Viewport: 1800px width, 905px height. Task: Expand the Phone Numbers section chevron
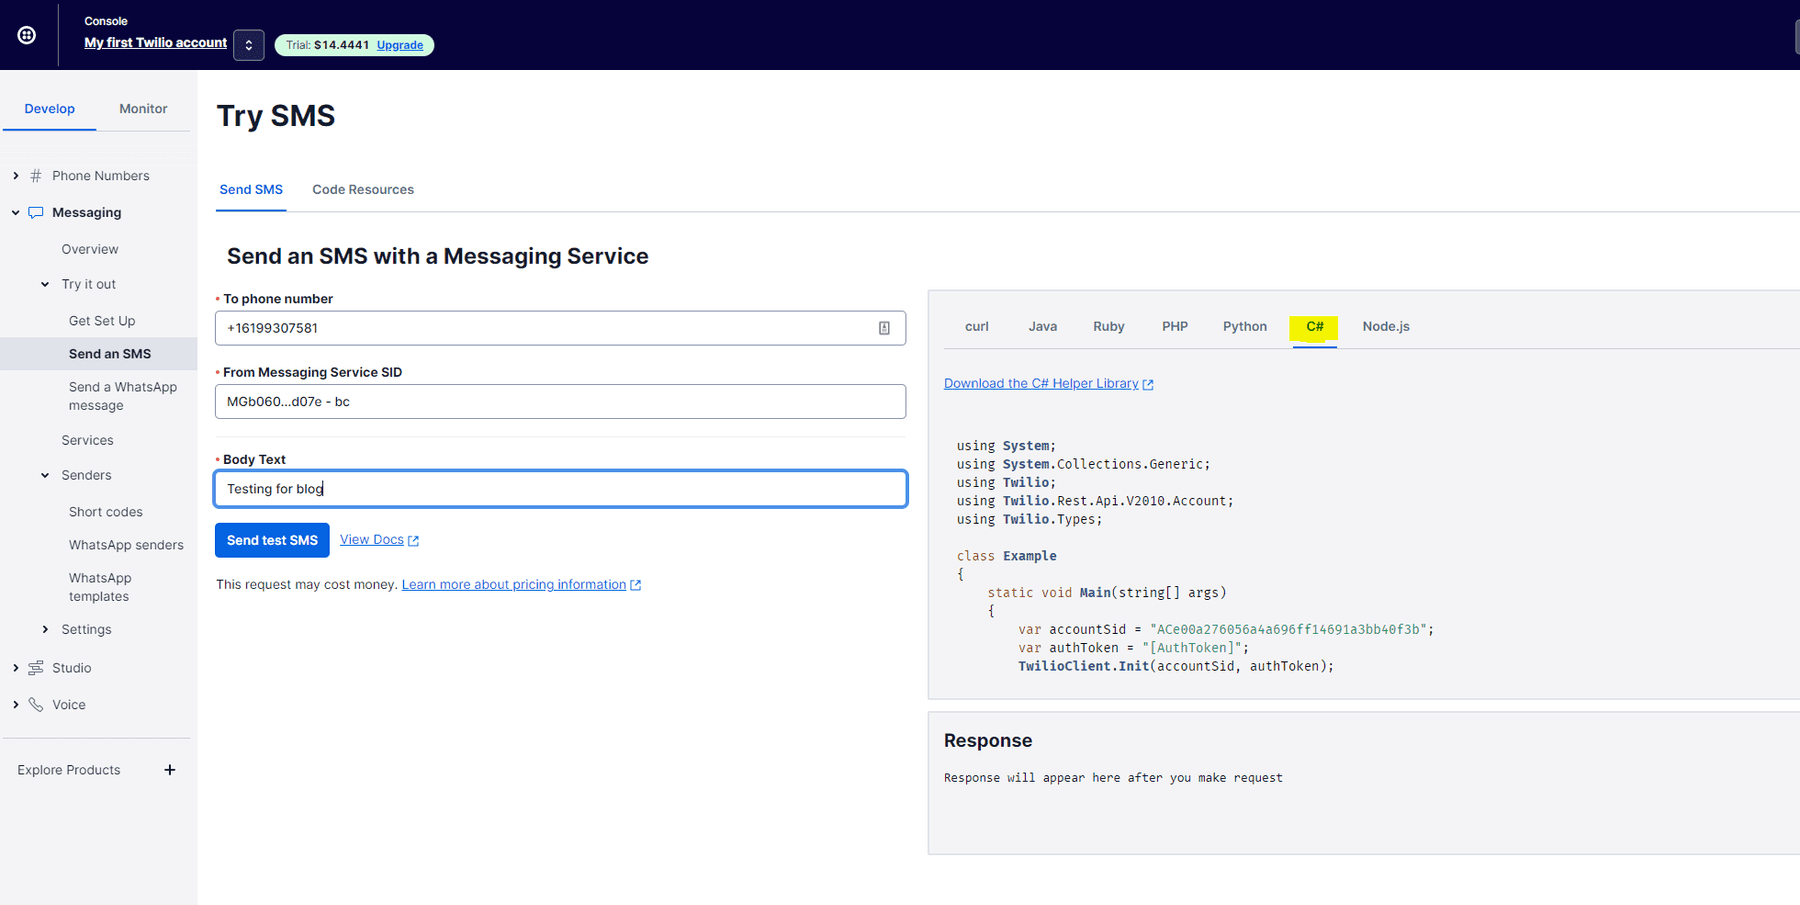(16, 176)
